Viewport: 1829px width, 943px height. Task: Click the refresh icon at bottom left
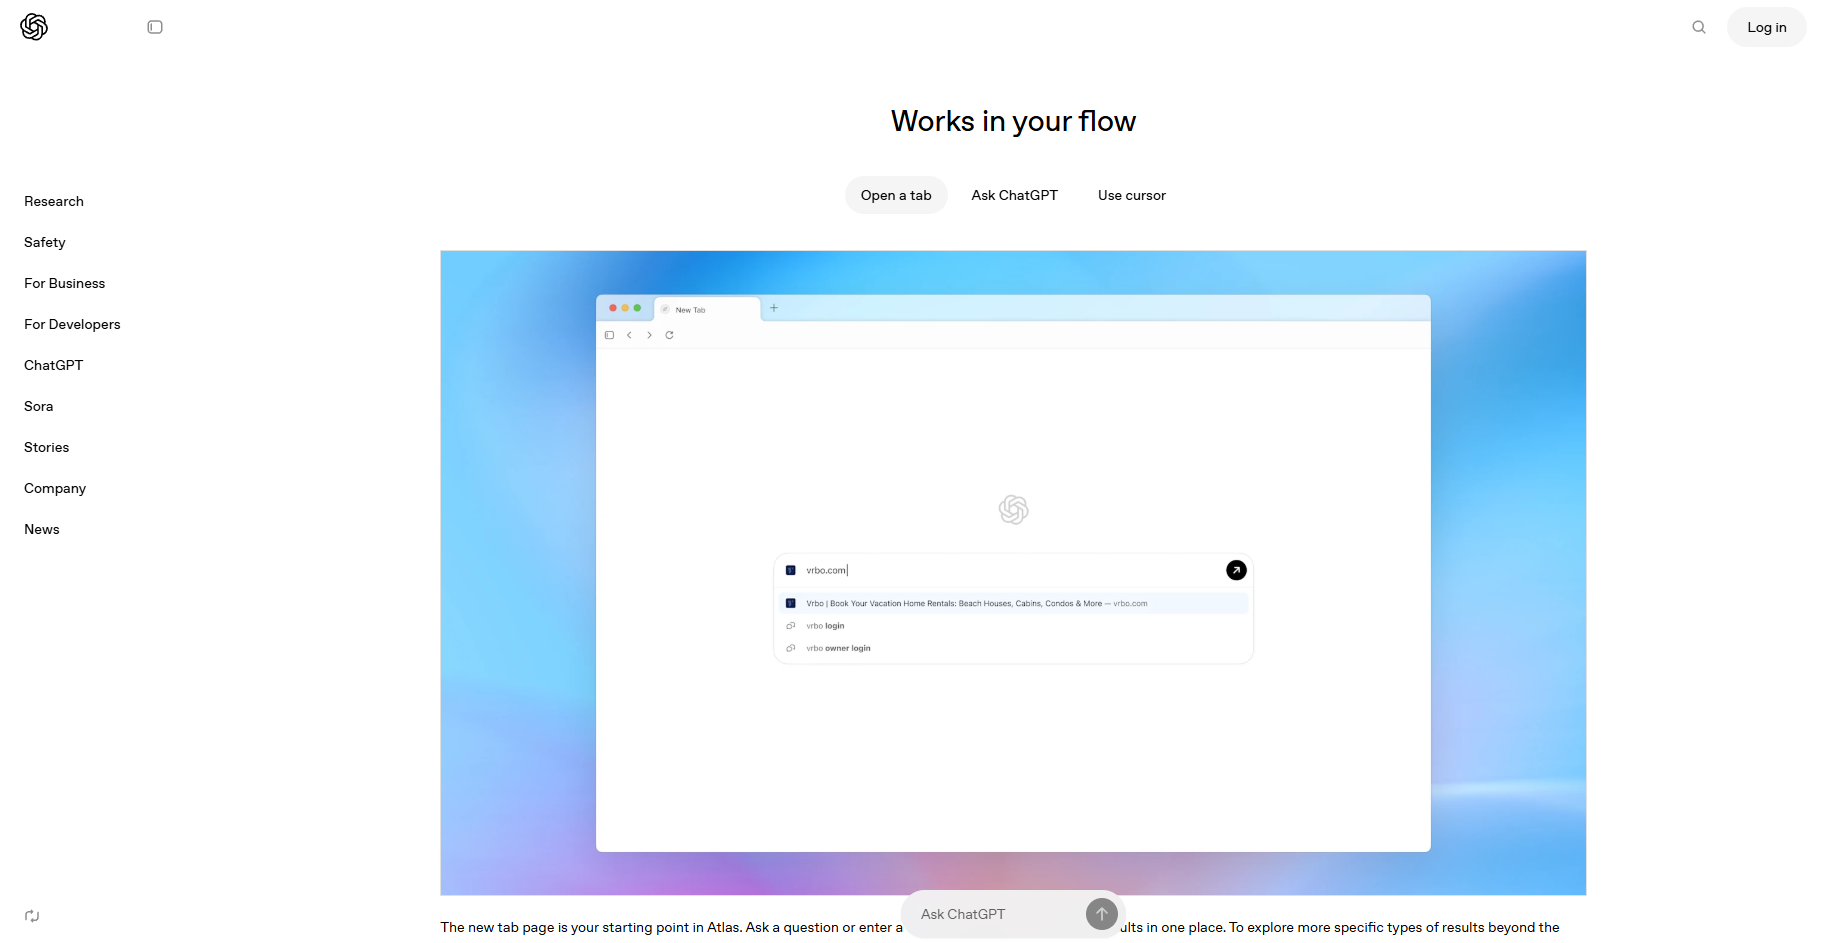[32, 916]
